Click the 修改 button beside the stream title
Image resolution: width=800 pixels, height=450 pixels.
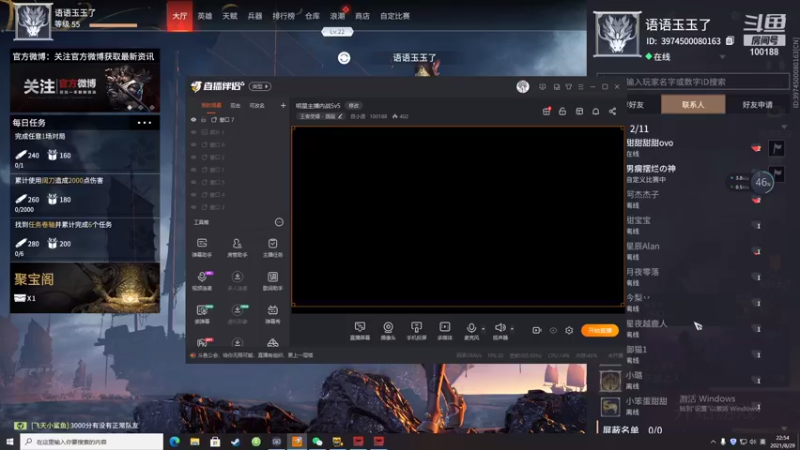pos(354,106)
